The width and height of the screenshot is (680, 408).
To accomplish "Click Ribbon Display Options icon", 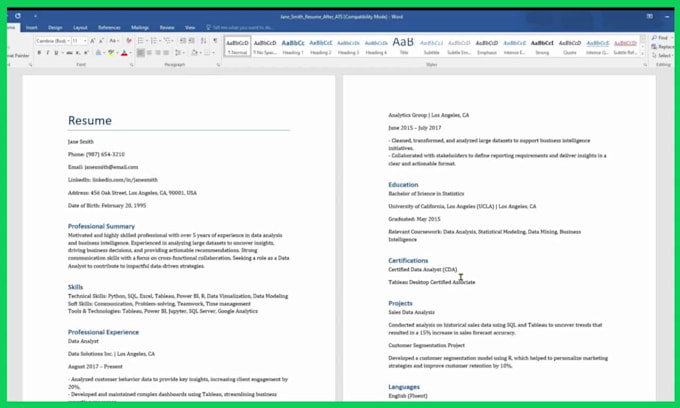I will [650, 16].
